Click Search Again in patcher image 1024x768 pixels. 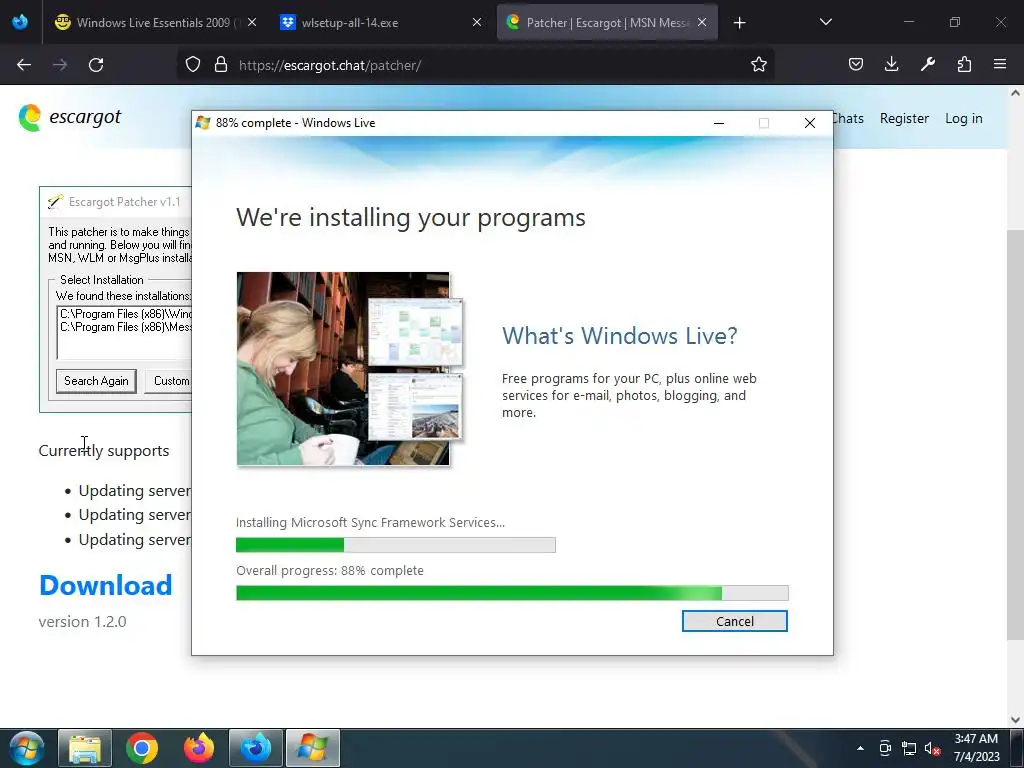pyautogui.click(x=96, y=381)
